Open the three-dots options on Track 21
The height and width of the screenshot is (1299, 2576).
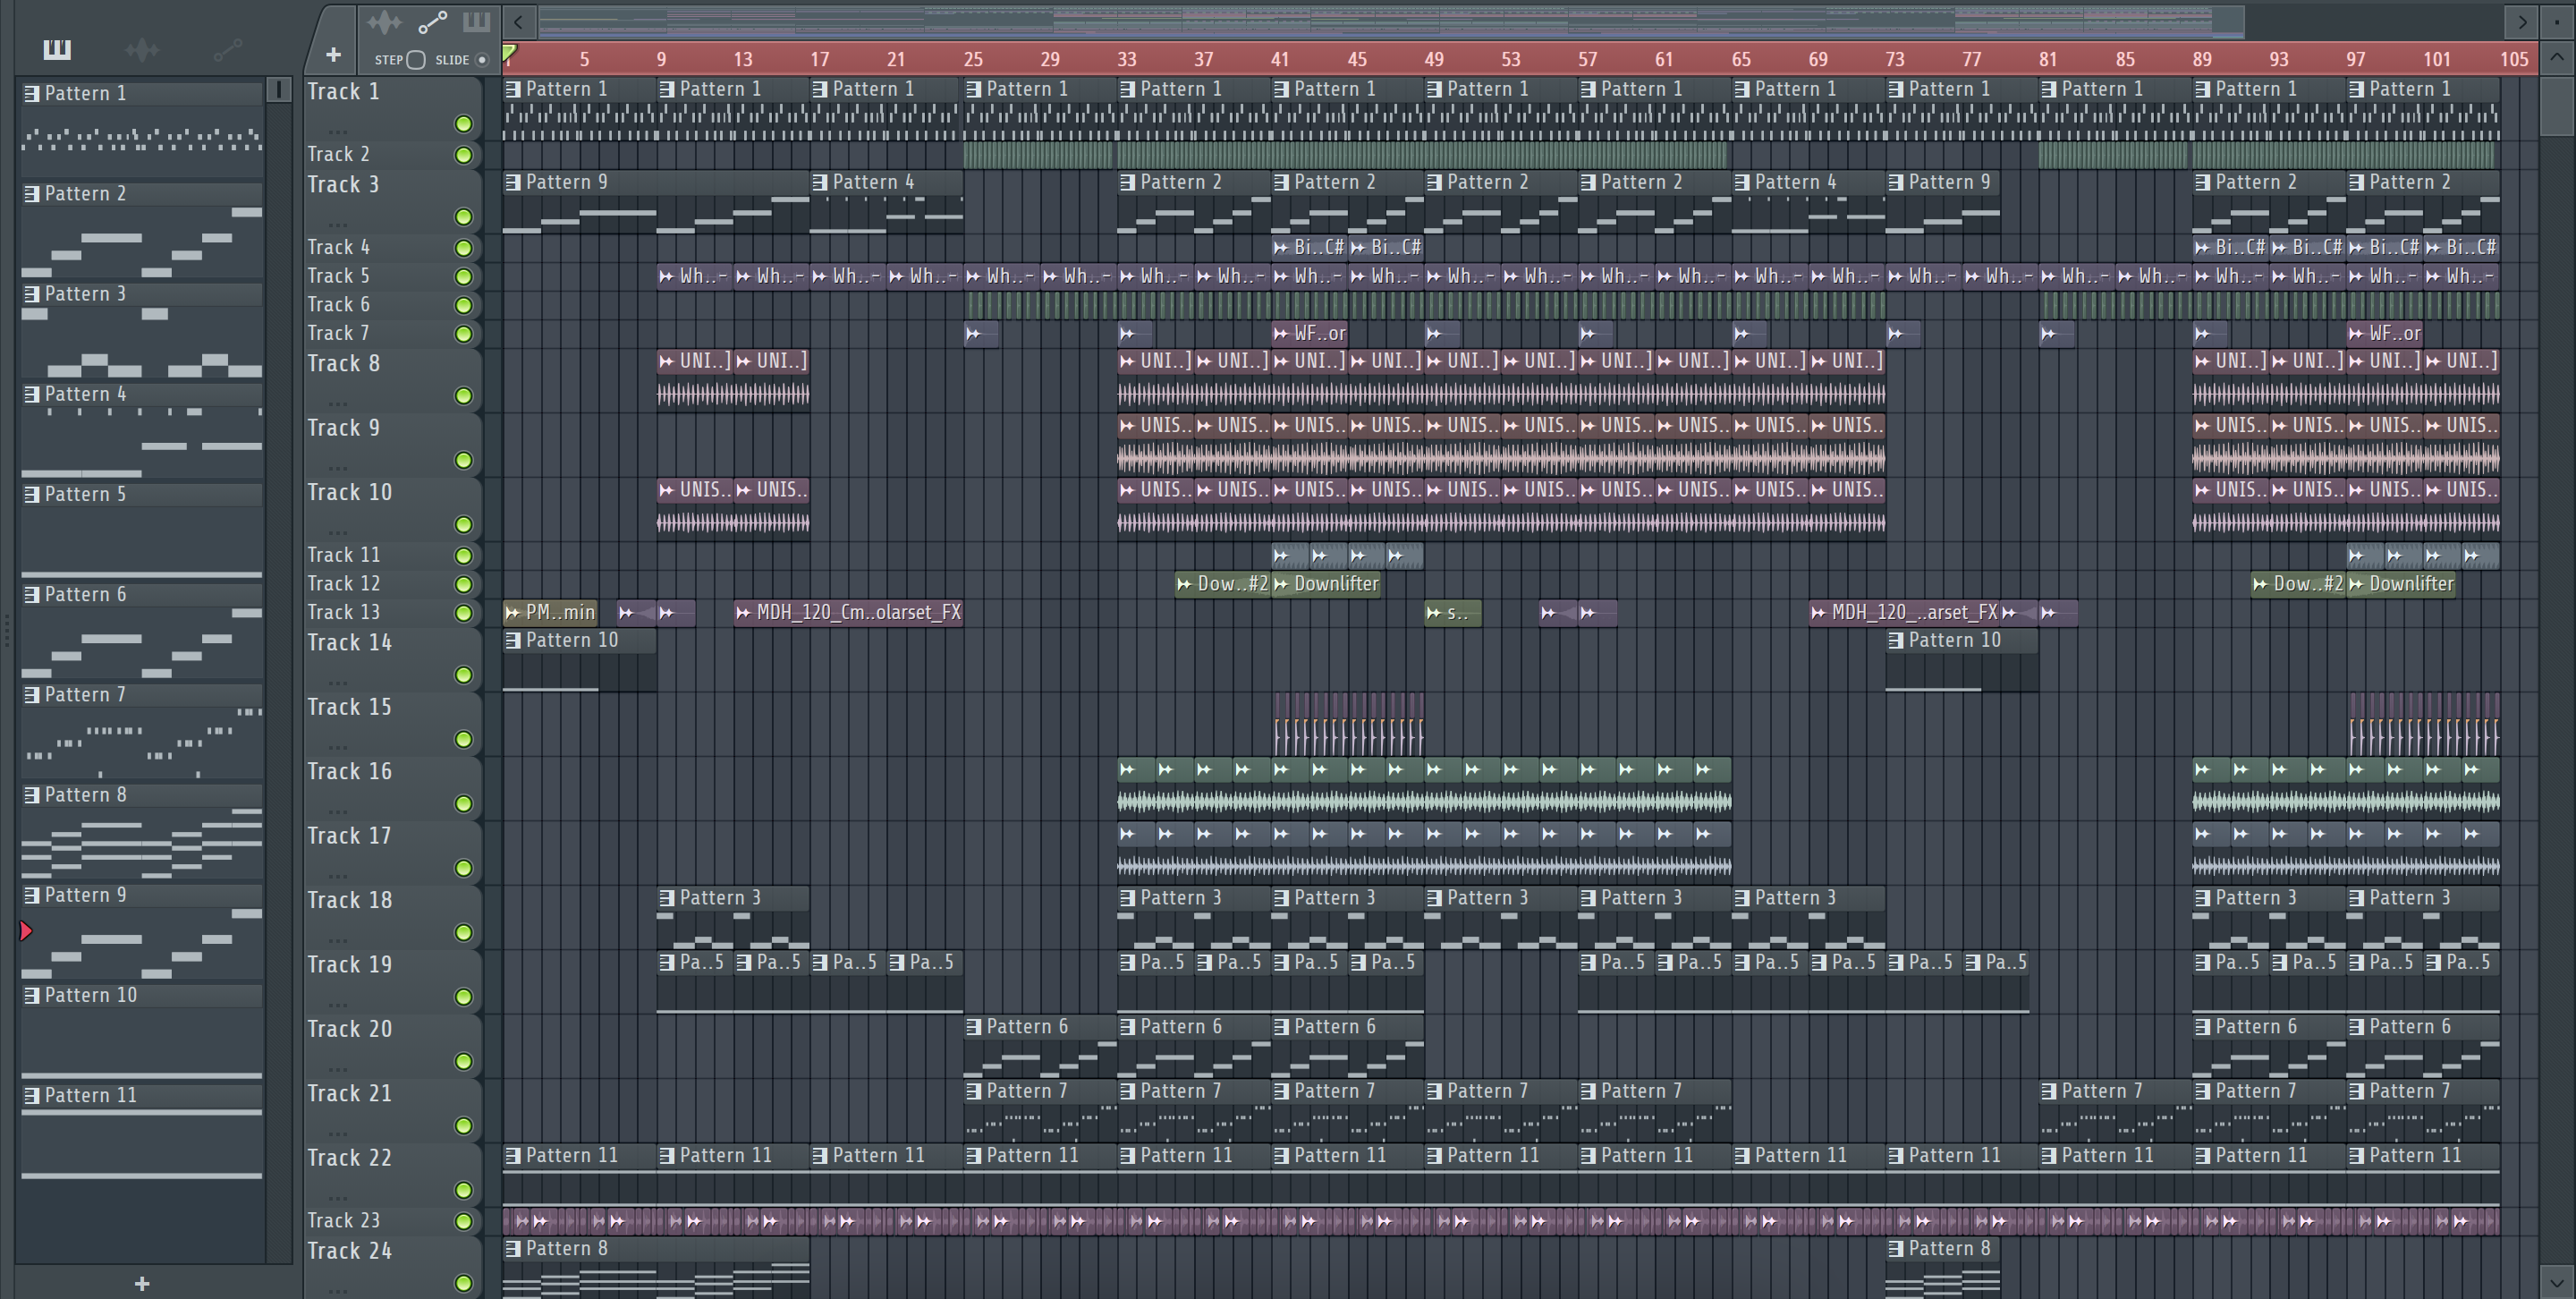pos(338,1133)
